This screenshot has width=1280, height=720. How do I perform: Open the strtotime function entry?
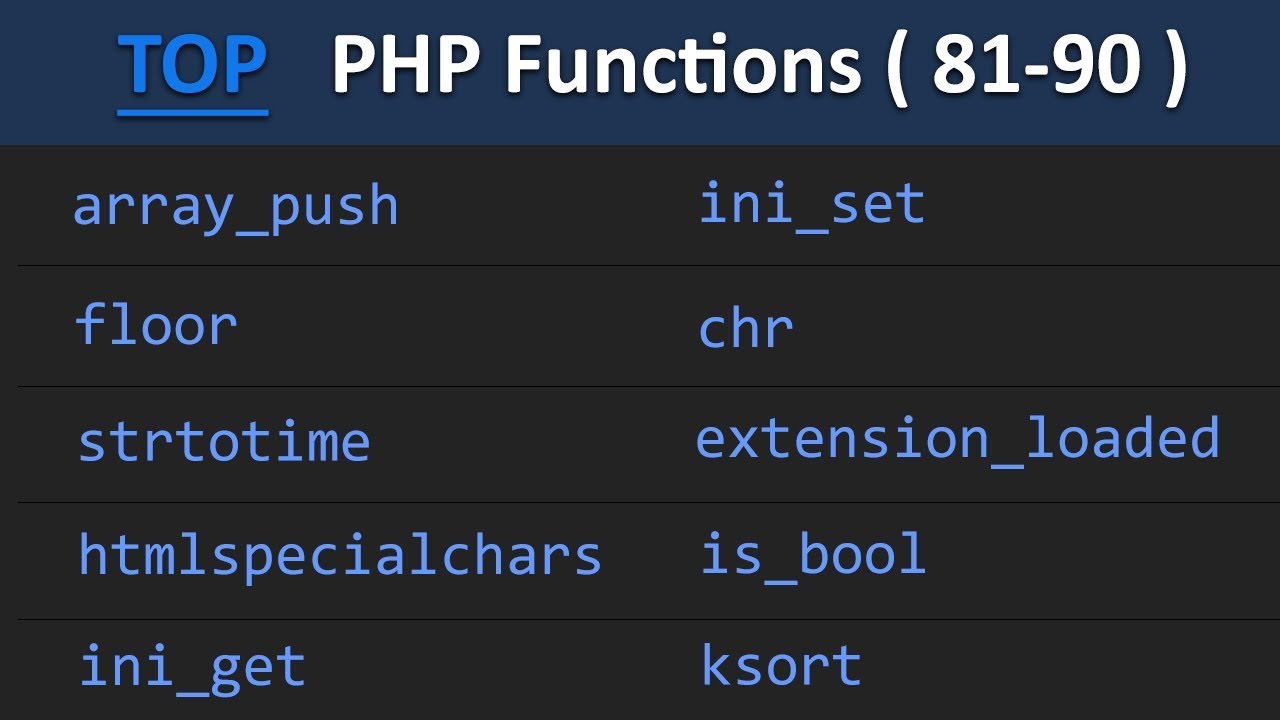point(224,442)
